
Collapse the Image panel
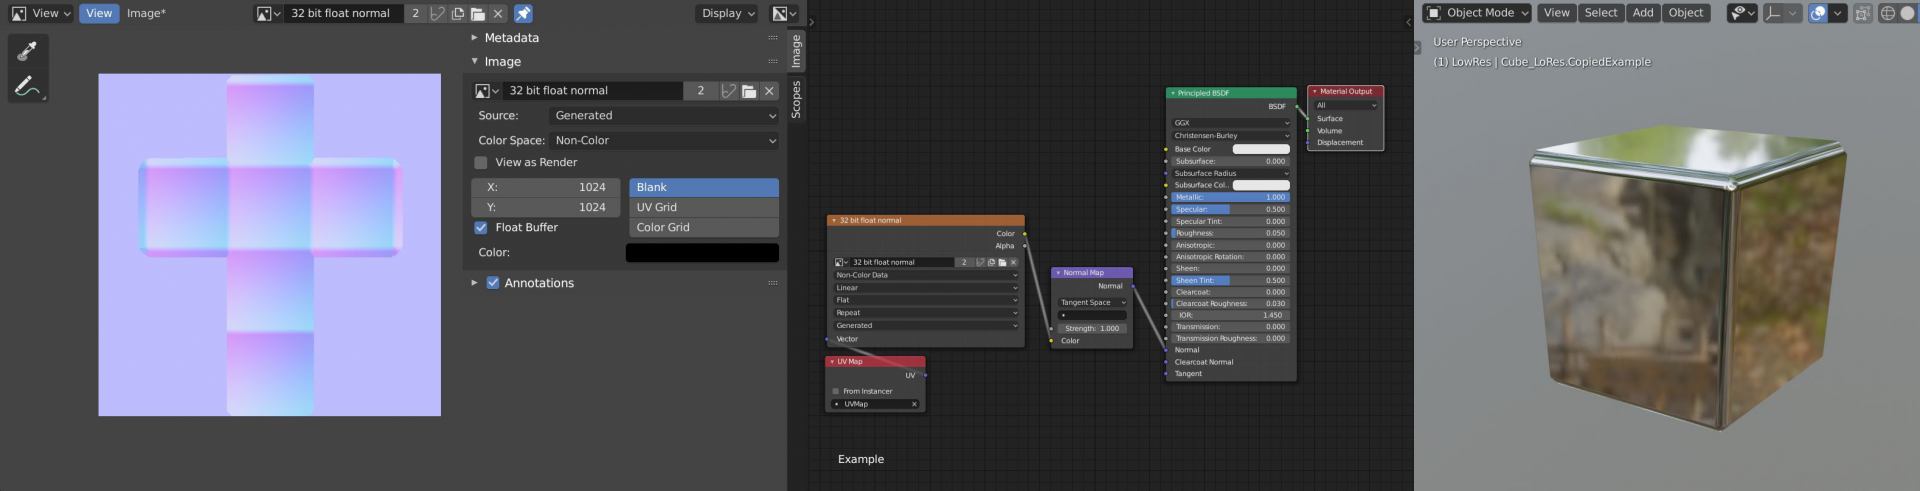(475, 61)
